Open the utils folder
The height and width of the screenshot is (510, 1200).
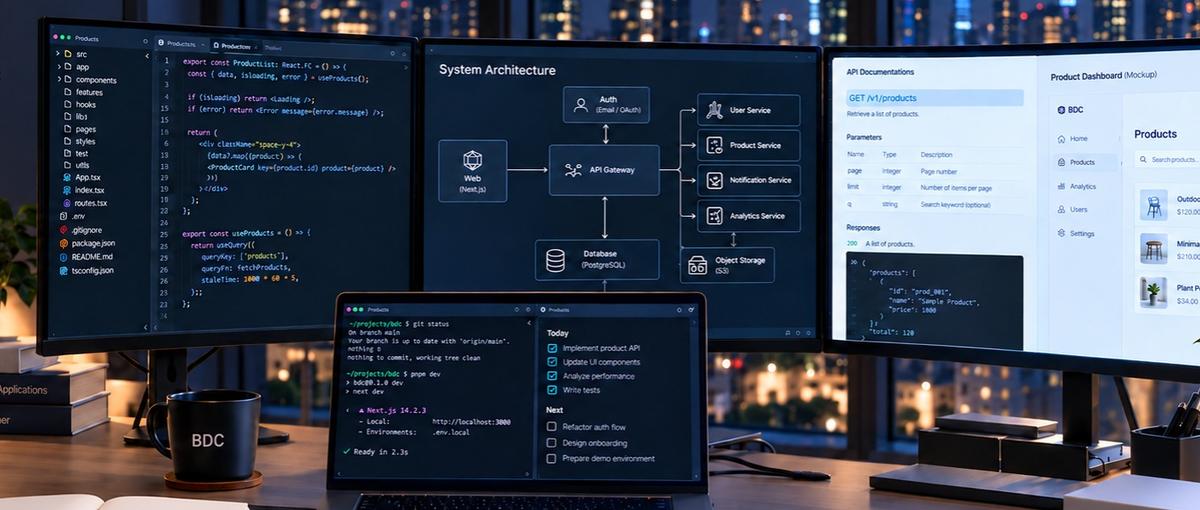point(76,166)
